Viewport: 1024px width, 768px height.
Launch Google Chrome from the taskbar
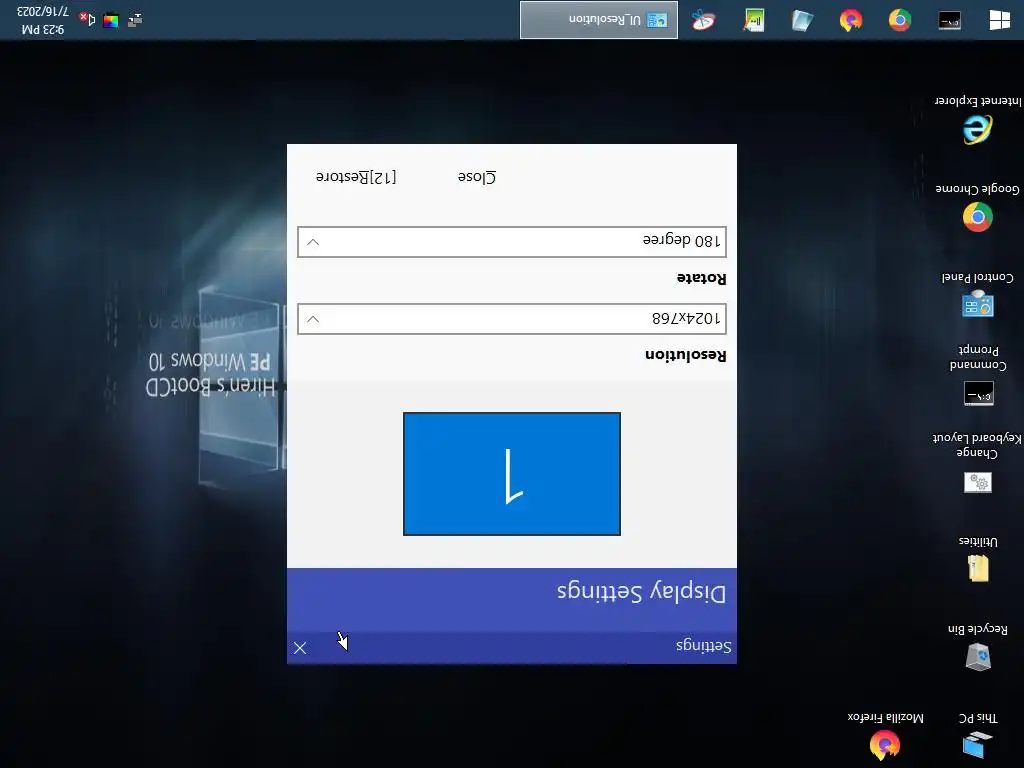[900, 20]
